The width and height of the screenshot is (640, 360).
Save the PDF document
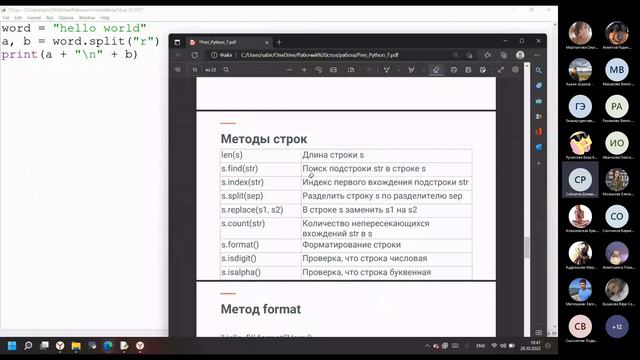point(468,70)
